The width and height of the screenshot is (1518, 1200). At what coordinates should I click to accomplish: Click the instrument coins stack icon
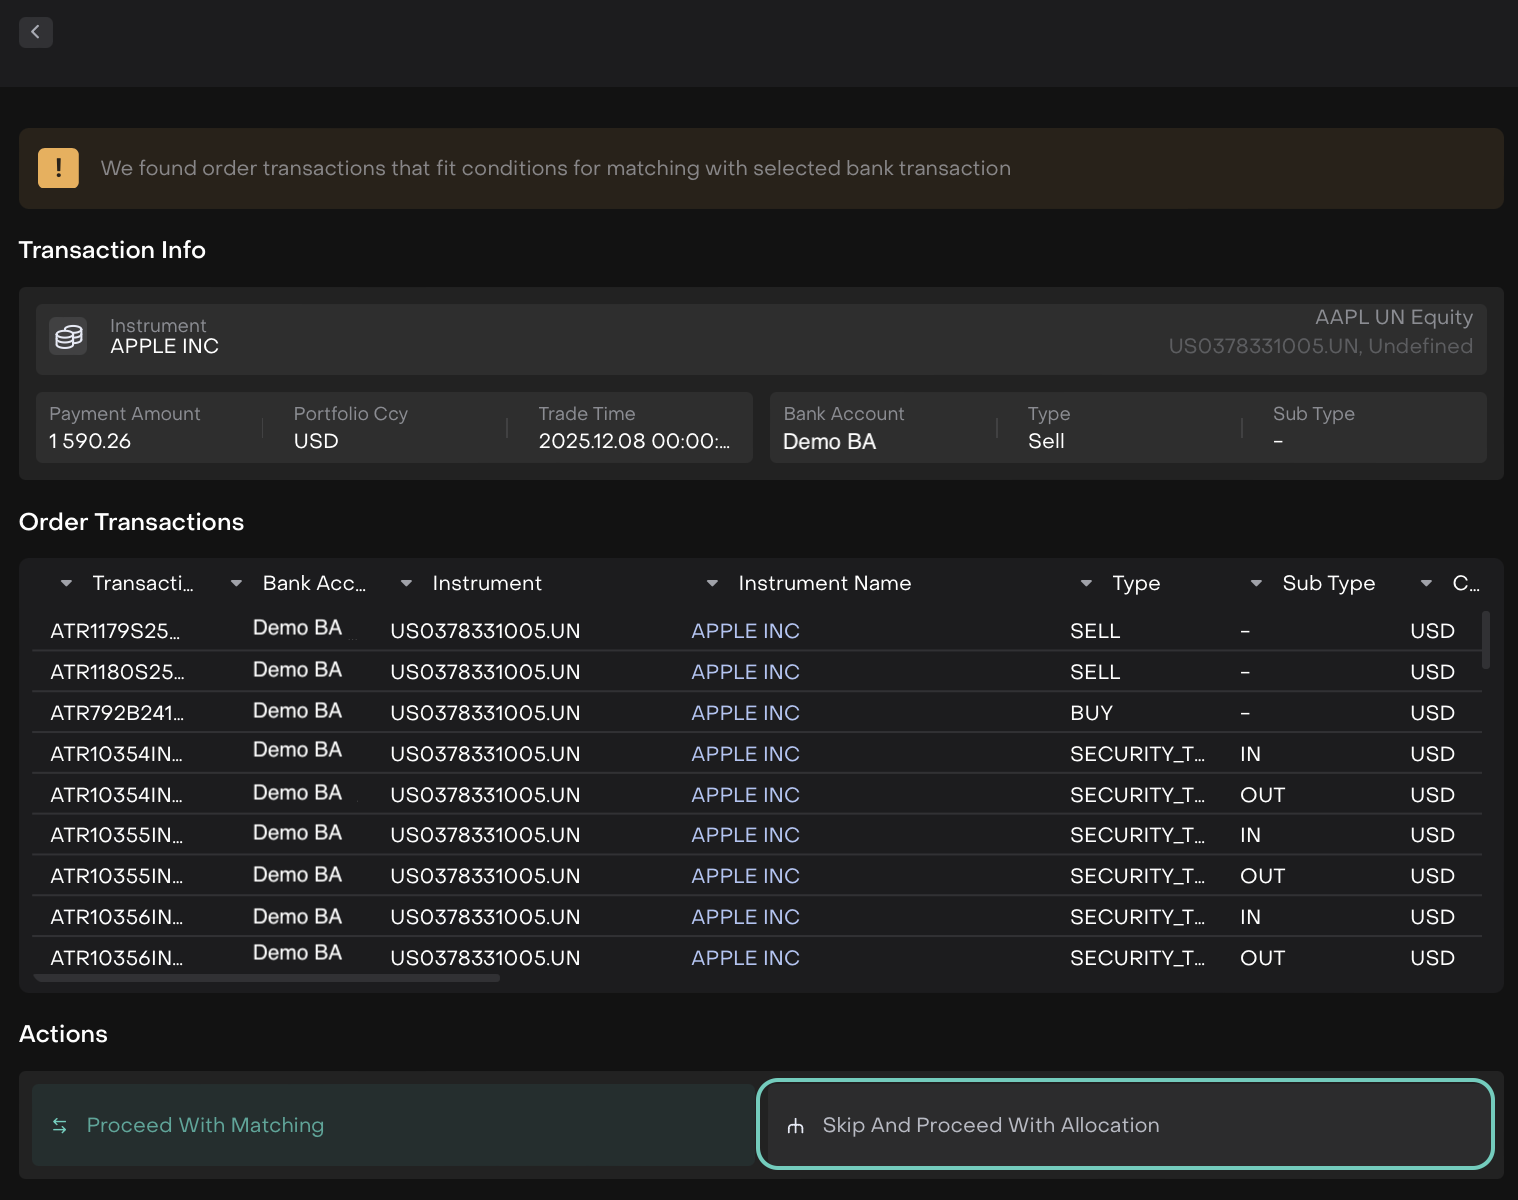[x=69, y=337]
